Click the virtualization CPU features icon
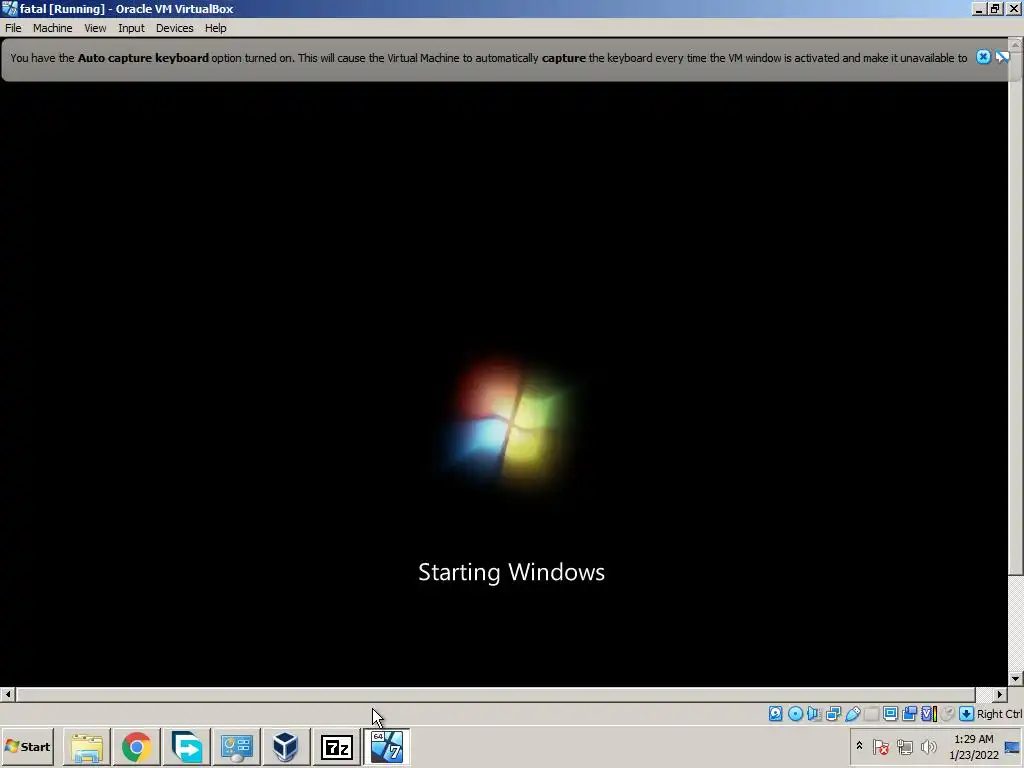Viewport: 1024px width, 768px height. click(x=929, y=714)
